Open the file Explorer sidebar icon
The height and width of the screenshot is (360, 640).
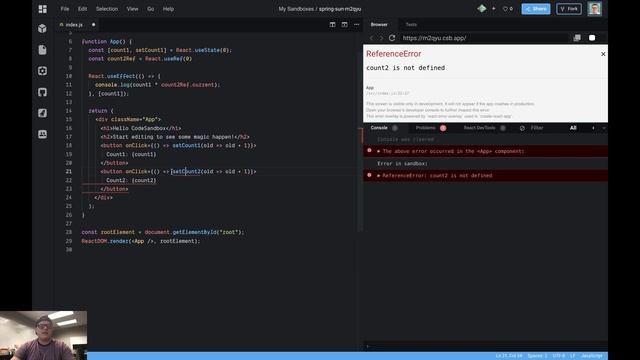pyautogui.click(x=42, y=50)
